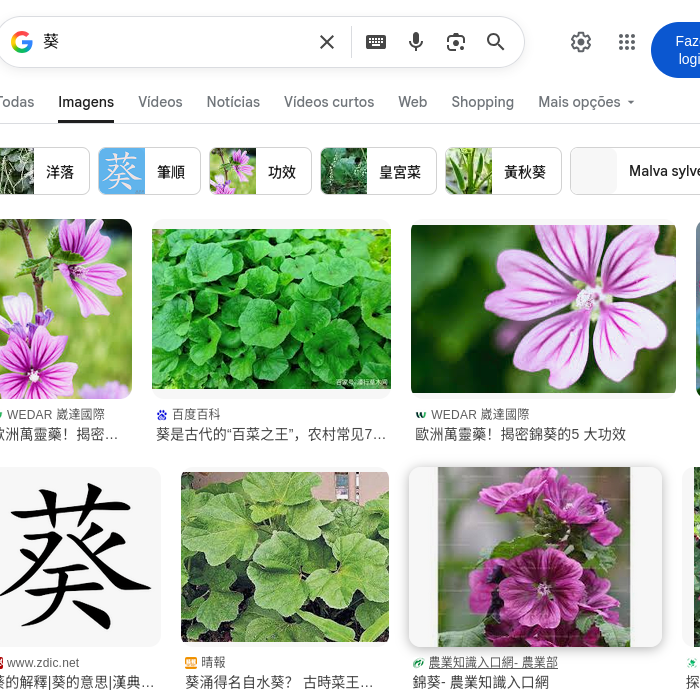Select the 黃秋葵 filter chip
The image size is (700, 698).
point(503,171)
